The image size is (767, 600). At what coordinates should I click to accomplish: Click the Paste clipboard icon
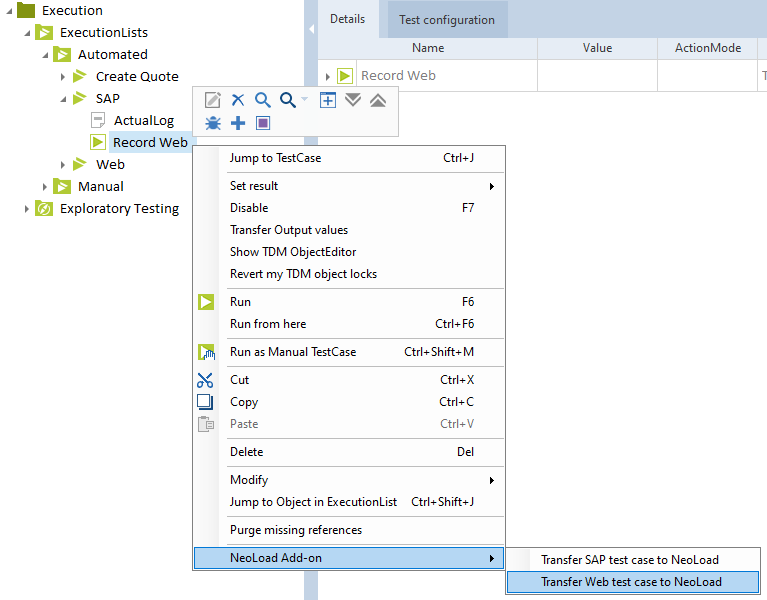[x=206, y=424]
